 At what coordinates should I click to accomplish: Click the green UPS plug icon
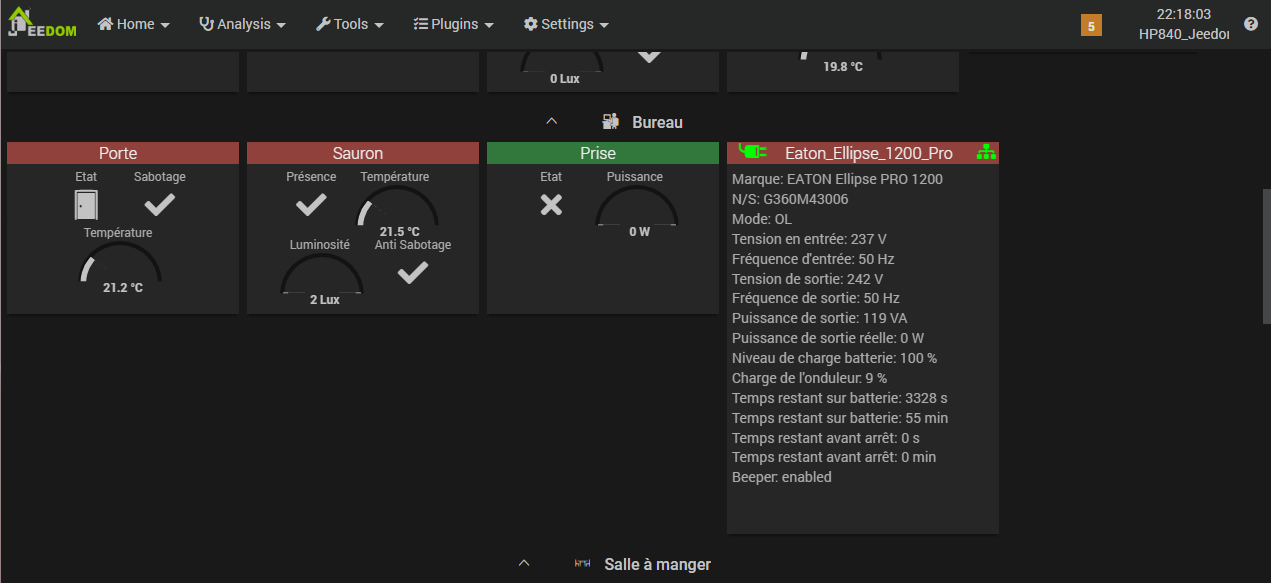click(752, 152)
